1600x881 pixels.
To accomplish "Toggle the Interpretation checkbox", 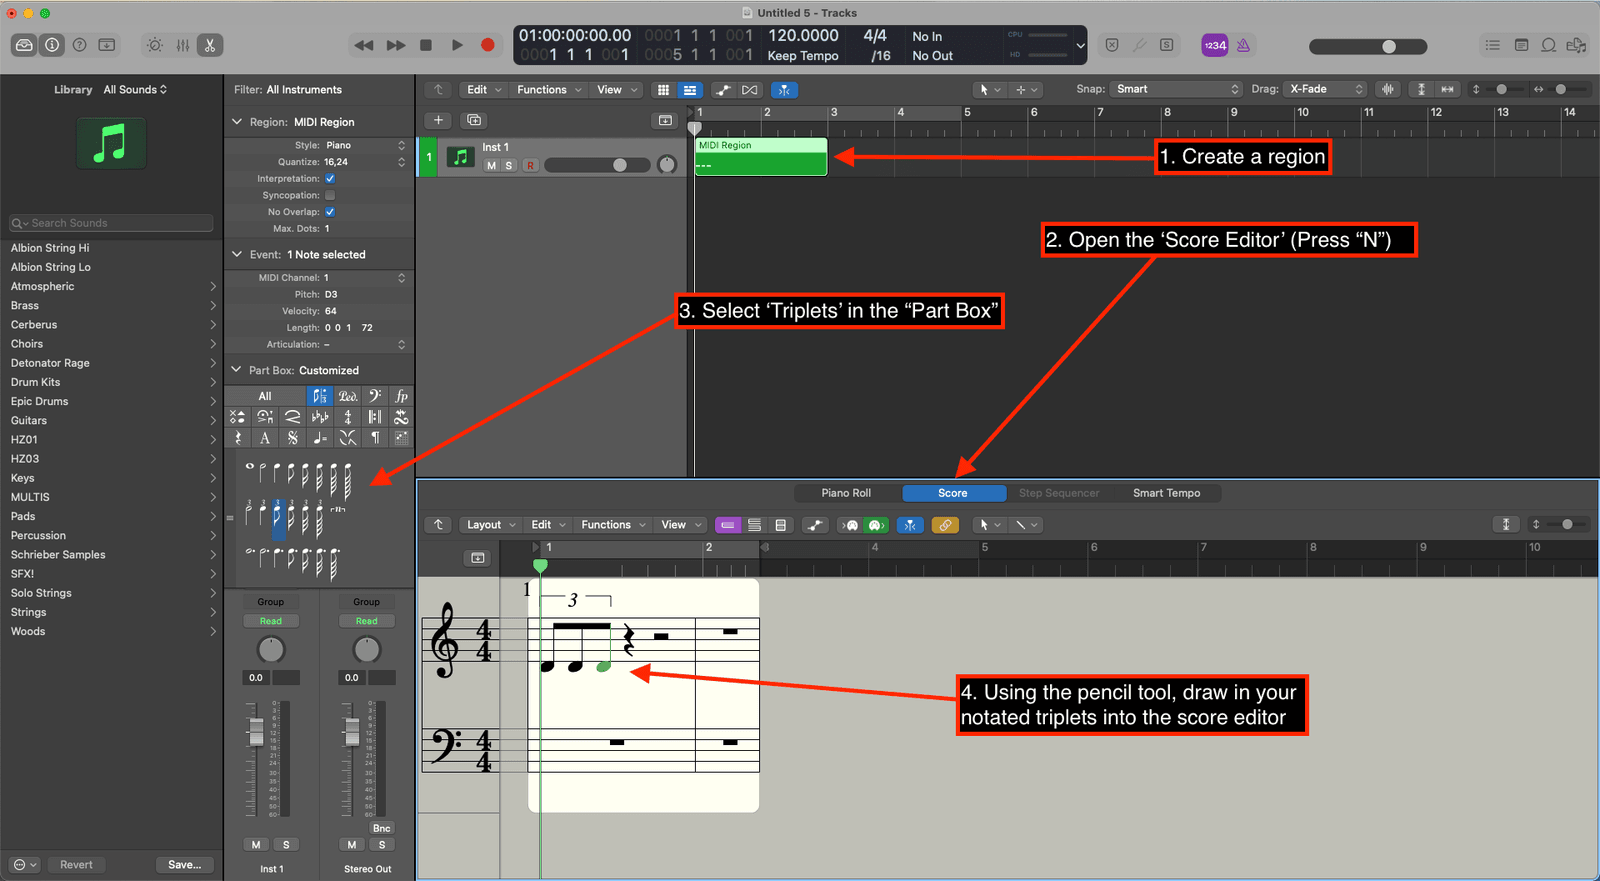I will click(330, 179).
